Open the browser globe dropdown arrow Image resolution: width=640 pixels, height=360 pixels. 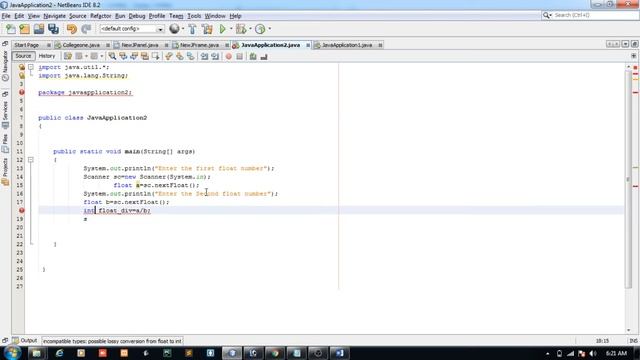coord(183,29)
